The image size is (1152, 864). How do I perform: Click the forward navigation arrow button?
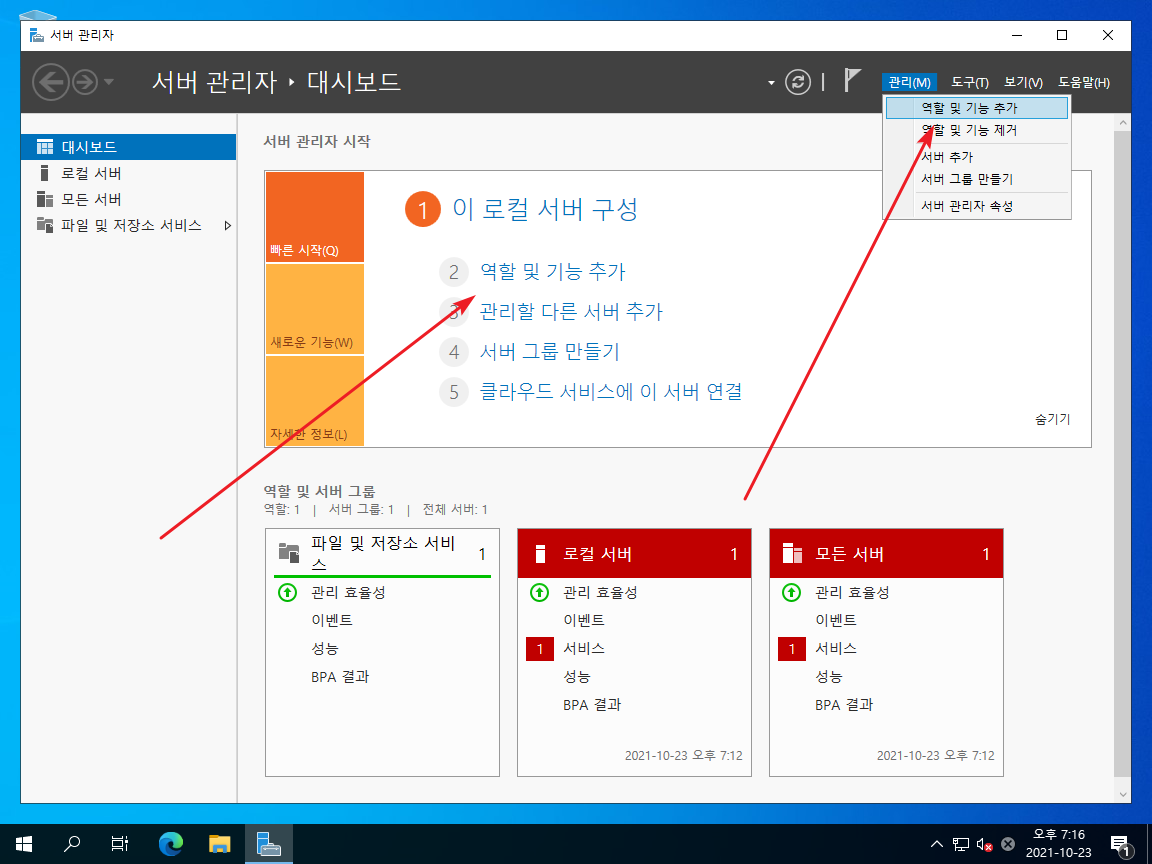click(85, 82)
